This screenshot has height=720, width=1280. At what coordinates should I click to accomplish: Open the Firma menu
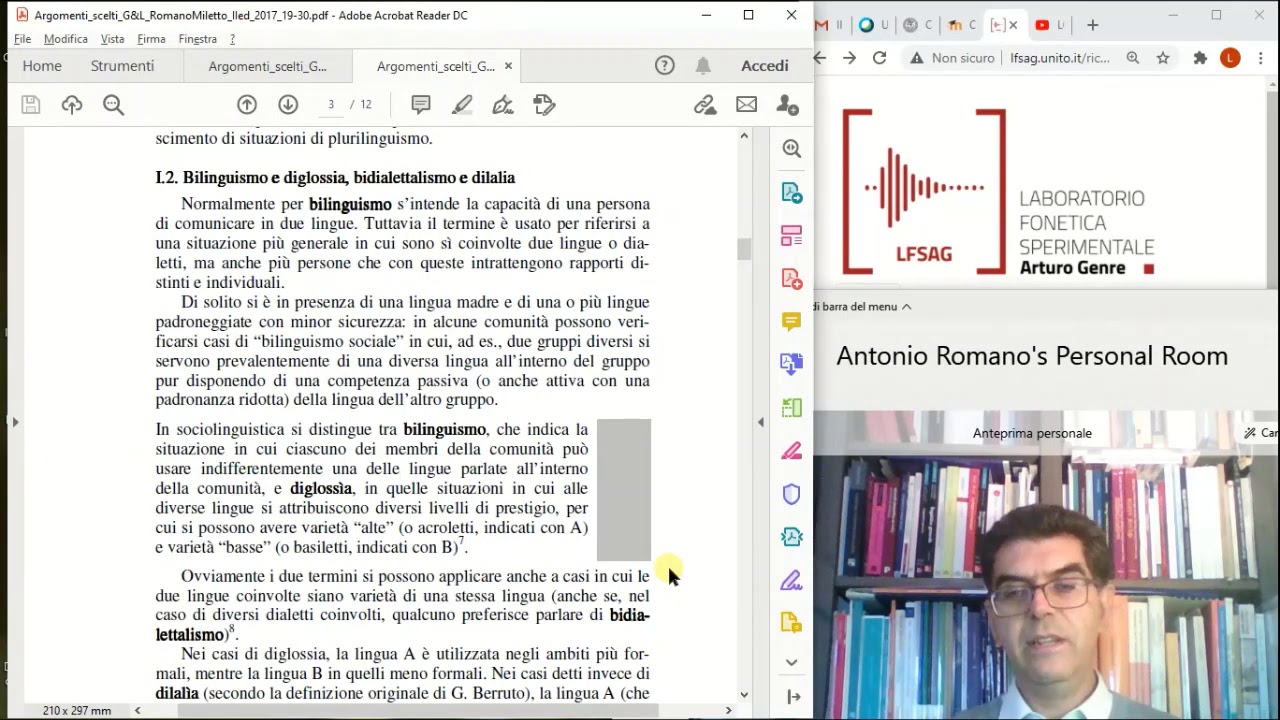(151, 39)
